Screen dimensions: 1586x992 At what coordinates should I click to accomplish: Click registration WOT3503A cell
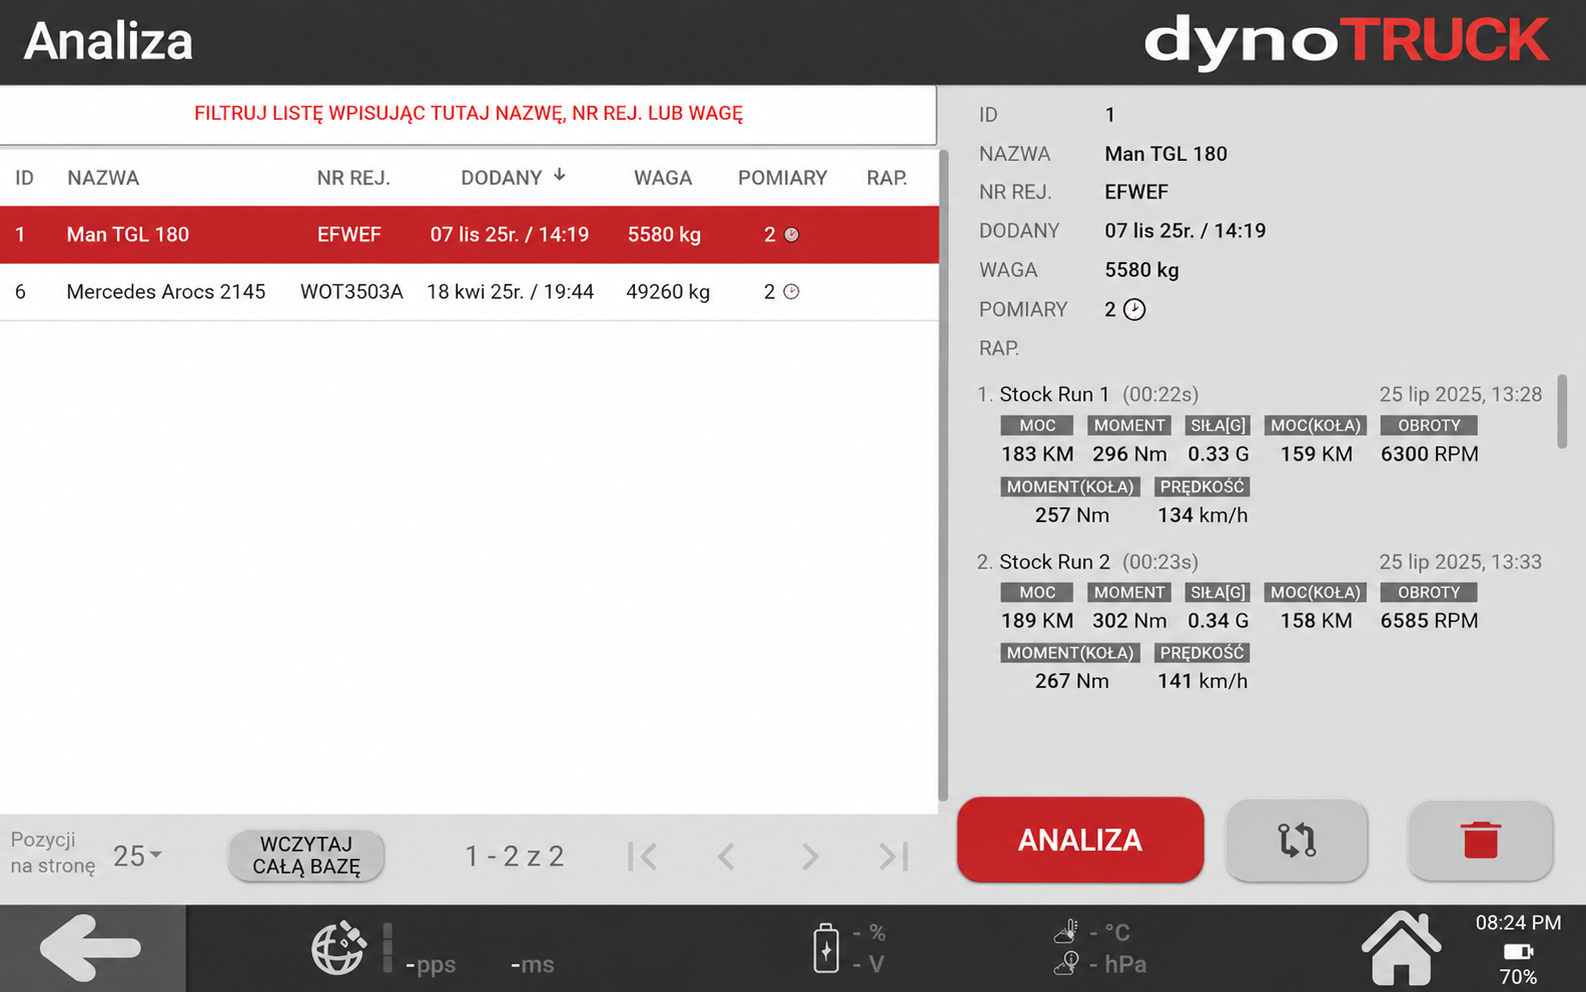click(351, 292)
